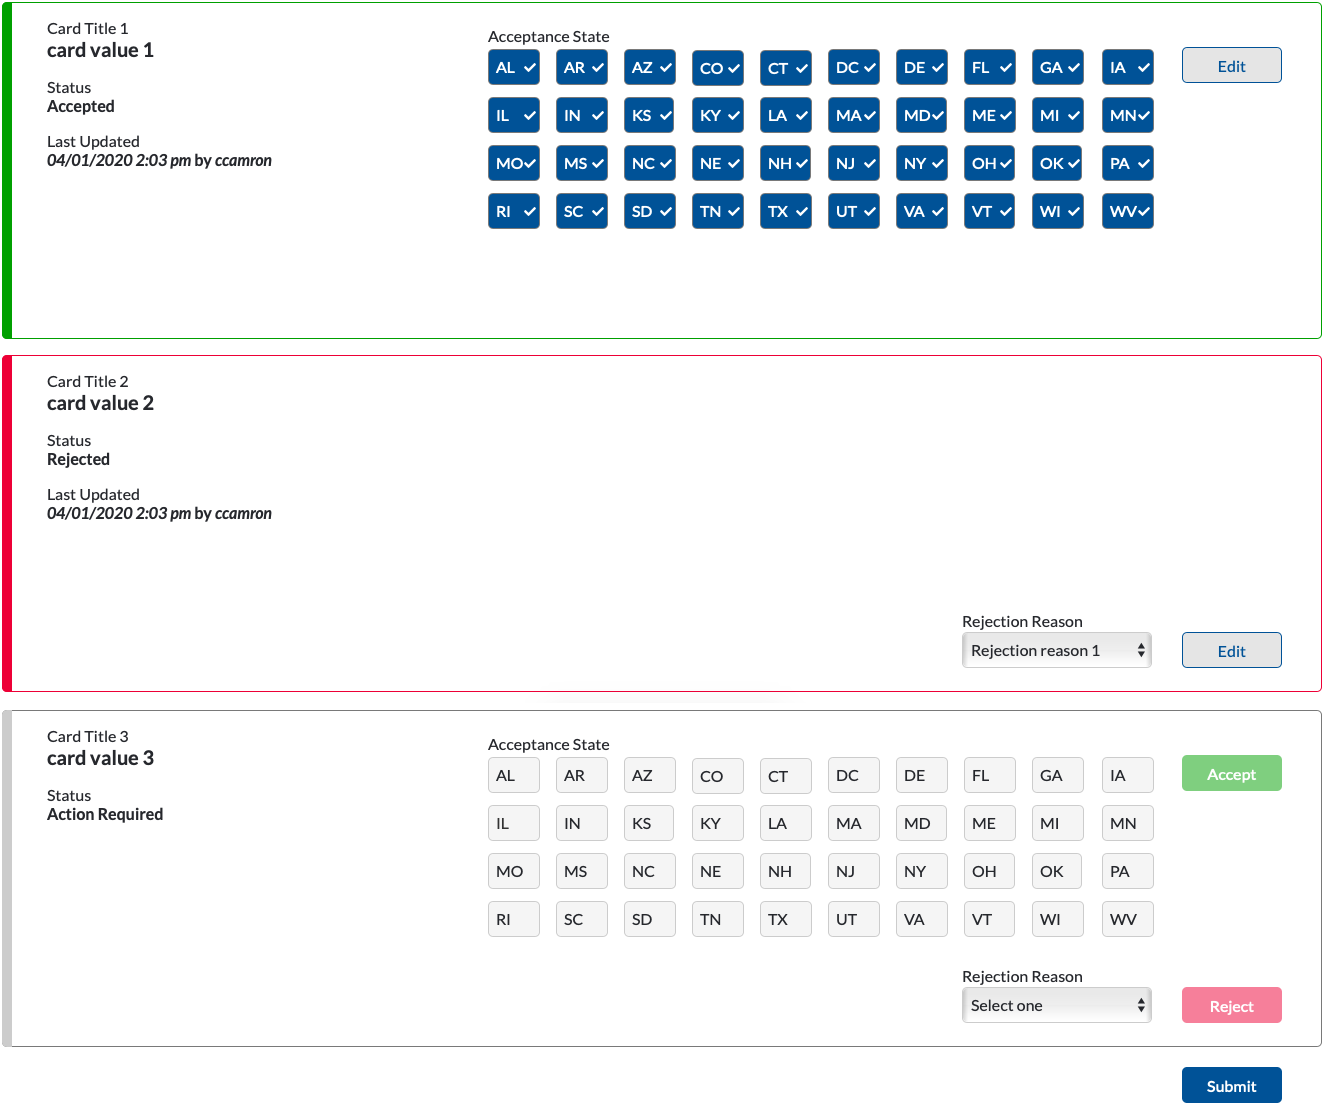The image size is (1324, 1109).
Task: Toggle the MO state in Card 3
Action: tap(513, 871)
